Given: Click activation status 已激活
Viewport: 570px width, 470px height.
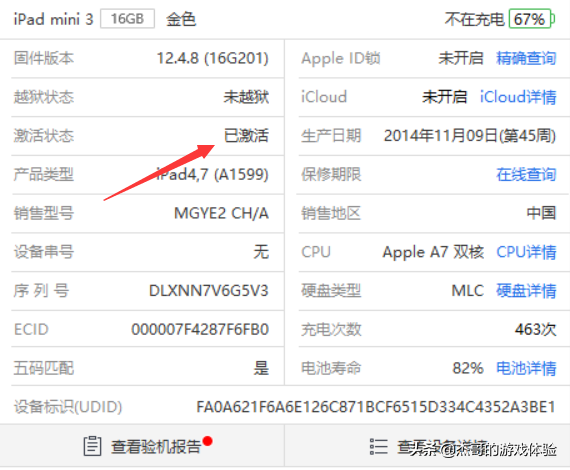Looking at the screenshot, I should (246, 136).
